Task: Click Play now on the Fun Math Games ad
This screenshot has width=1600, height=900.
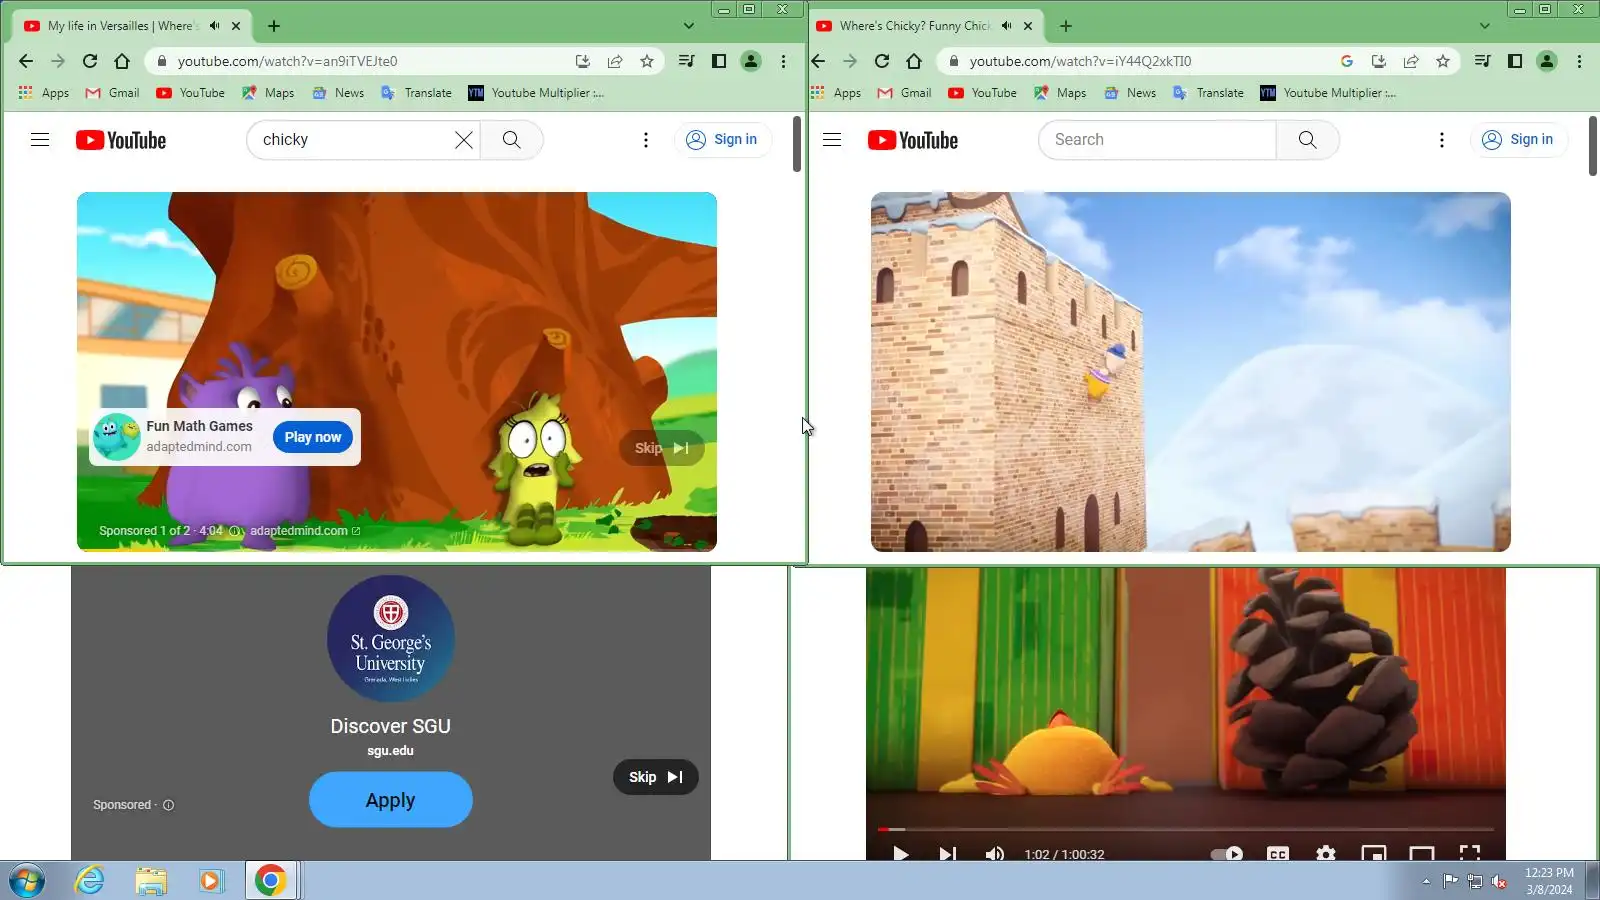Action: tap(313, 437)
